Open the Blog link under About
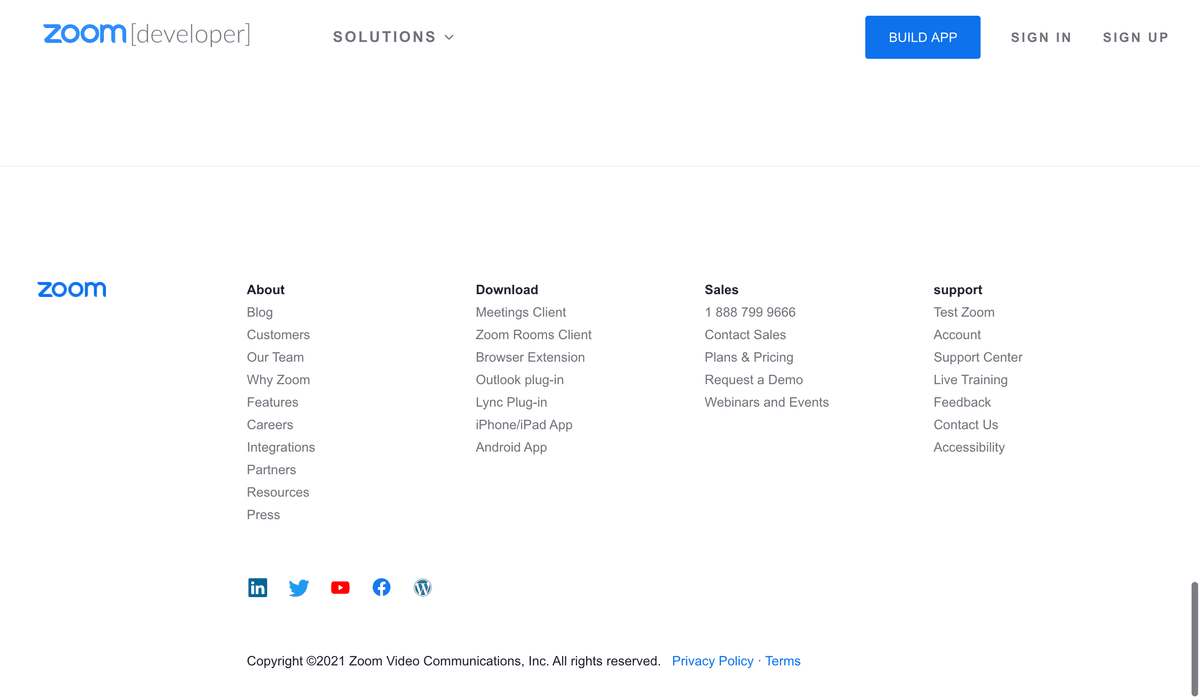This screenshot has height=698, width=1200. coord(260,312)
